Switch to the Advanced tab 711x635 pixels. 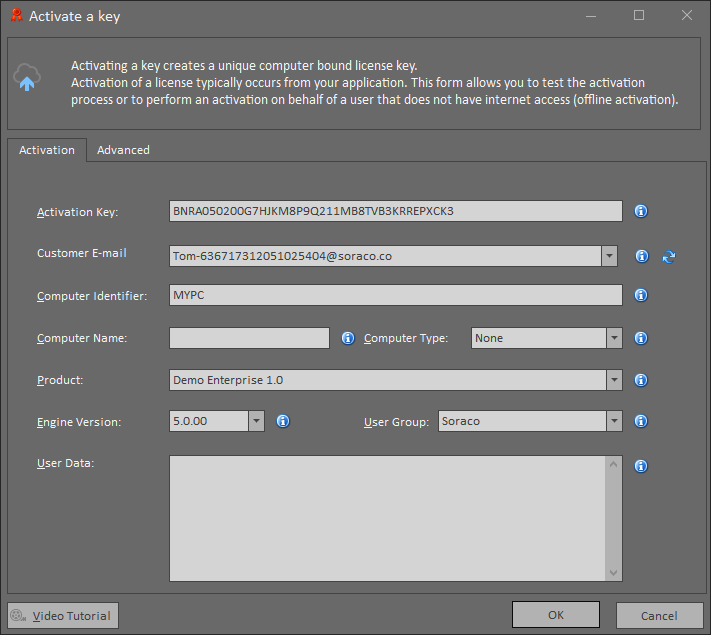coord(123,150)
